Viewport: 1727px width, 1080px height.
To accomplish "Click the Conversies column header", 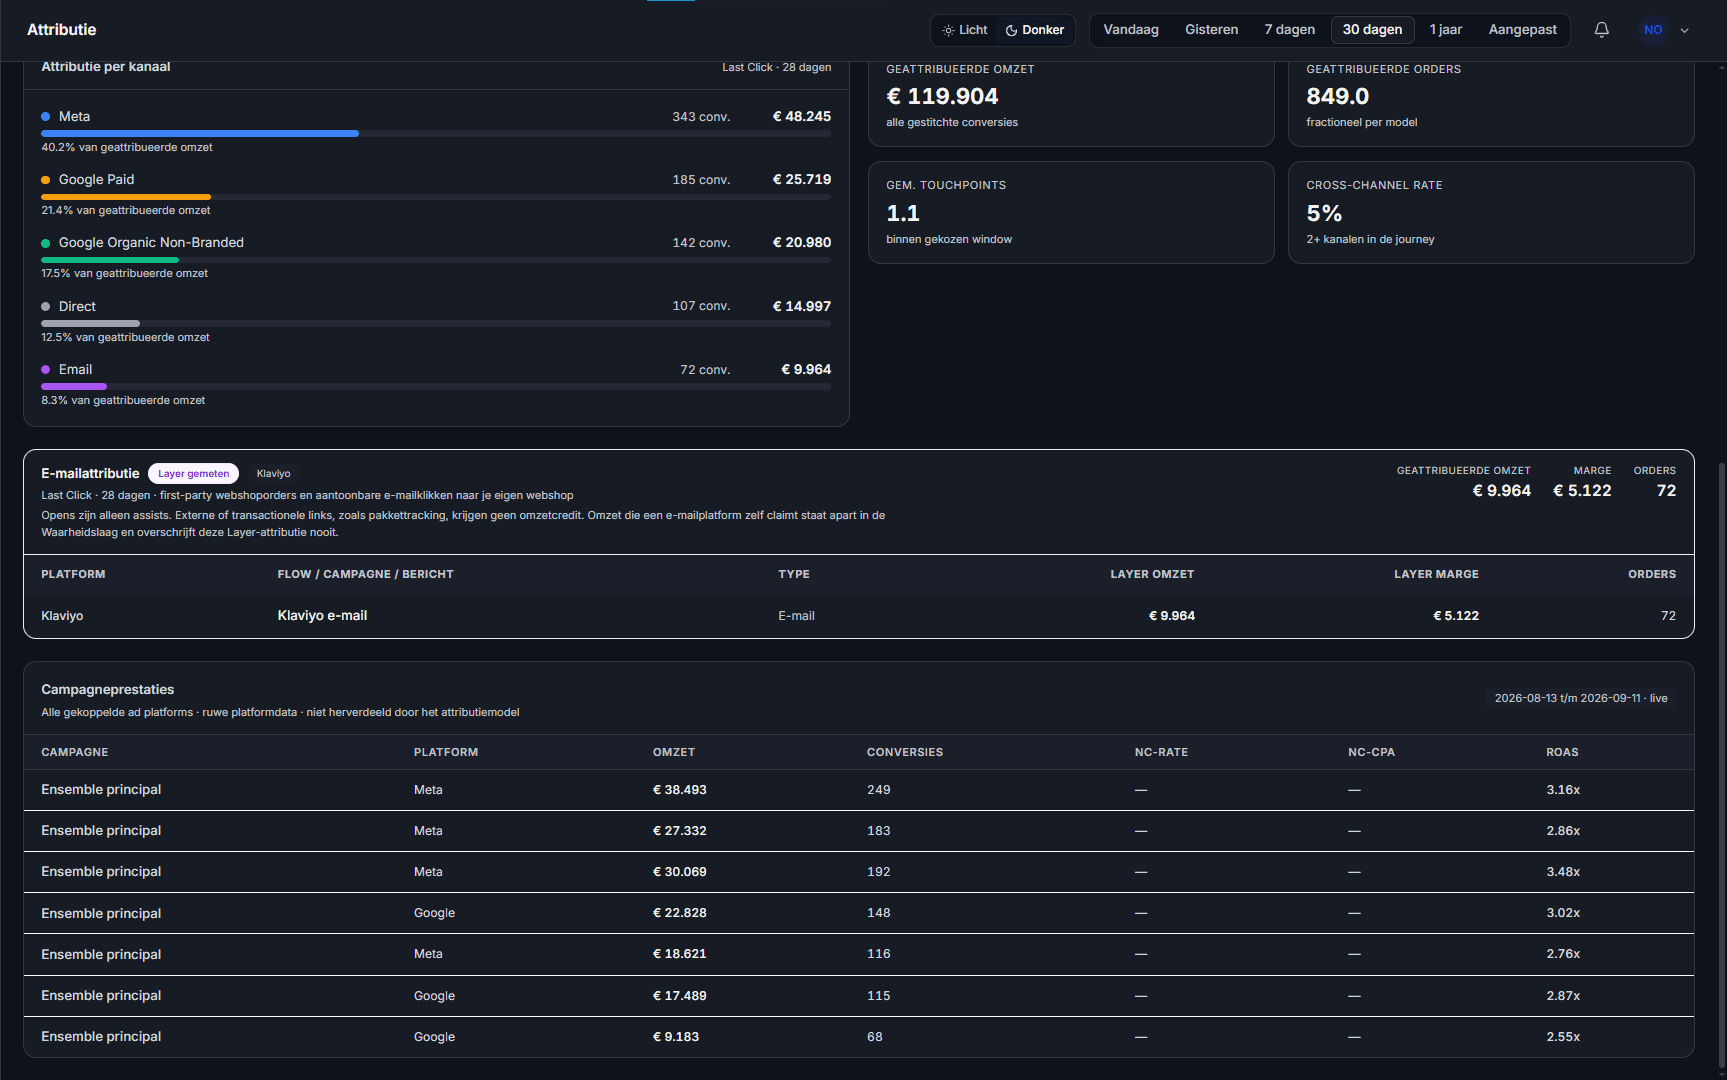I will click(x=905, y=753).
